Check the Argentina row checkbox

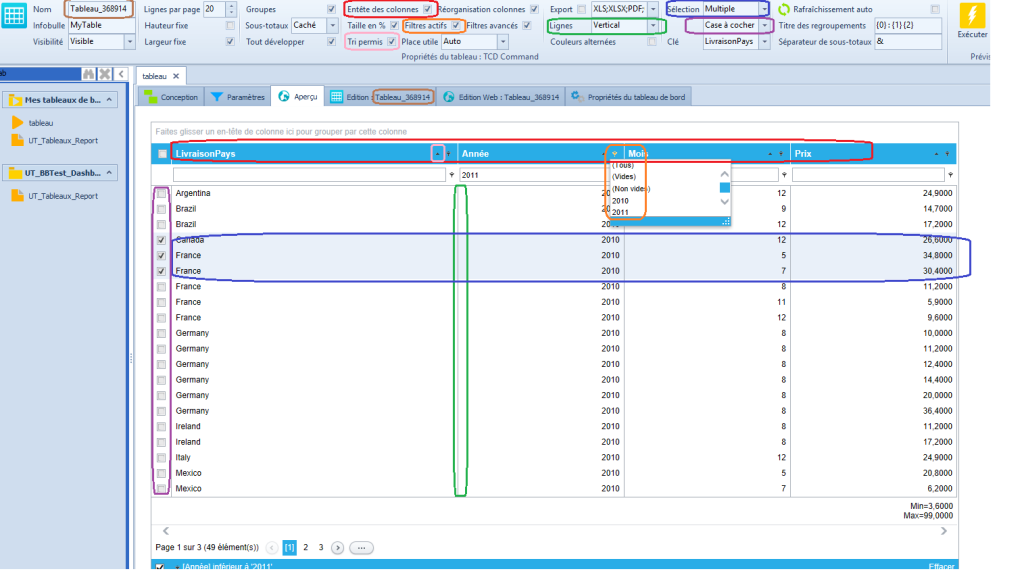click(x=161, y=193)
